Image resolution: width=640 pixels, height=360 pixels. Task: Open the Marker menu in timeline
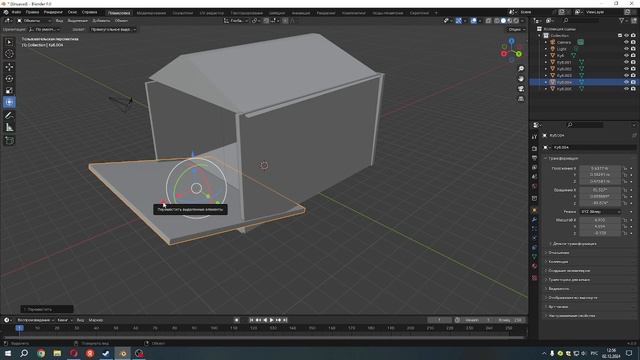96,320
